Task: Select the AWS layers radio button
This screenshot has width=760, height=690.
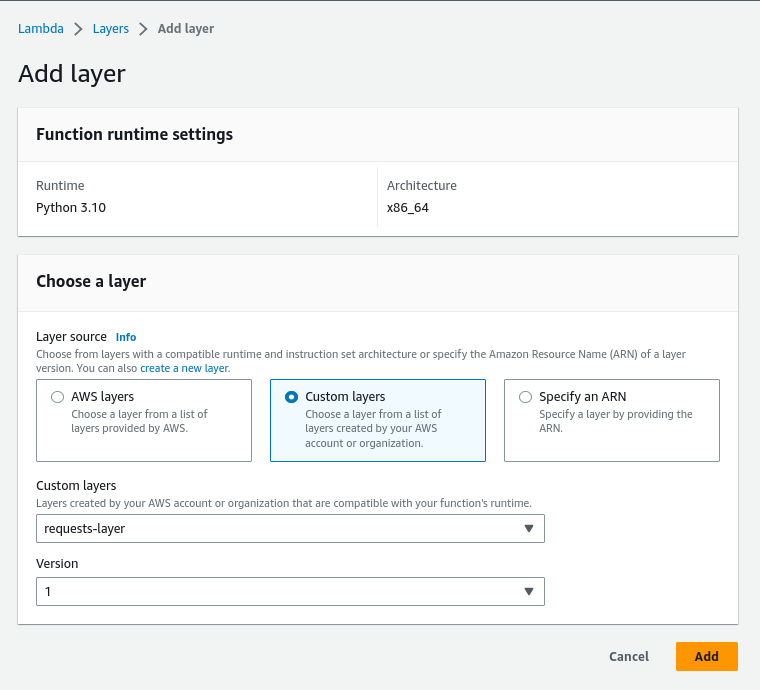Action: click(x=57, y=397)
